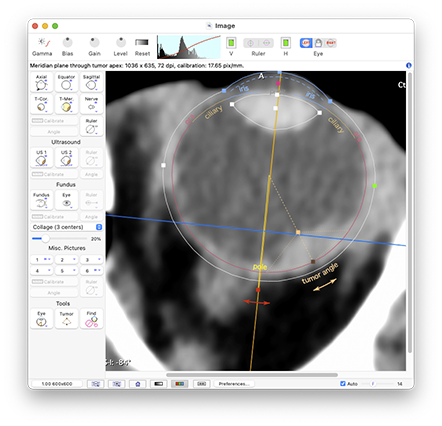Select the Sagittal image button
The image size is (442, 426).
click(91, 82)
